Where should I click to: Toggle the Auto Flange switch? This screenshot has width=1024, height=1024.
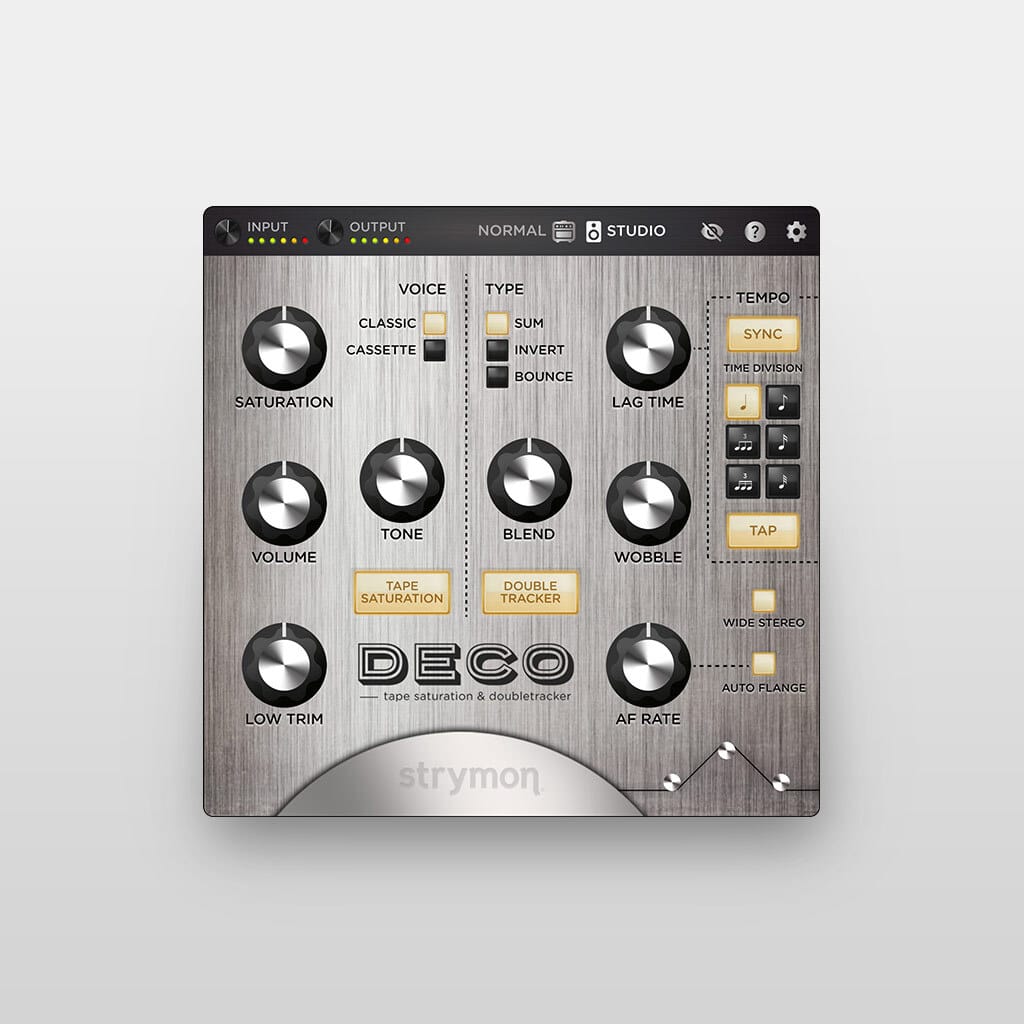[x=764, y=663]
